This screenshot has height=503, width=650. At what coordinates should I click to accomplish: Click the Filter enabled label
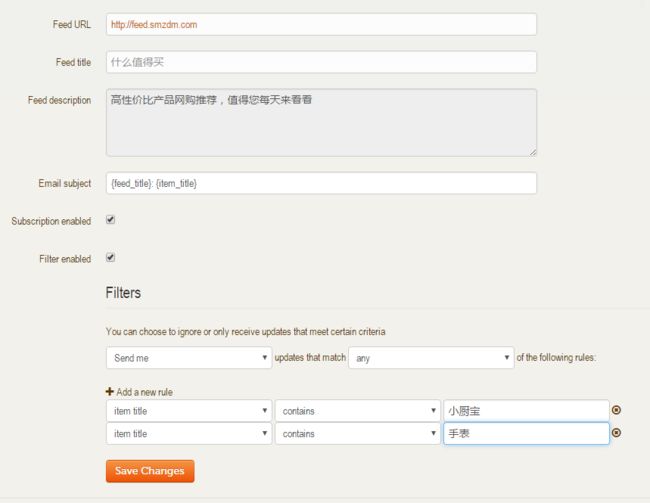pyautogui.click(x=65, y=259)
